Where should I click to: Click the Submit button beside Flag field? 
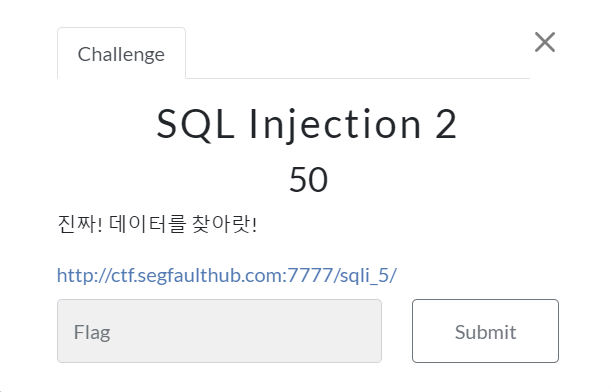tap(485, 331)
